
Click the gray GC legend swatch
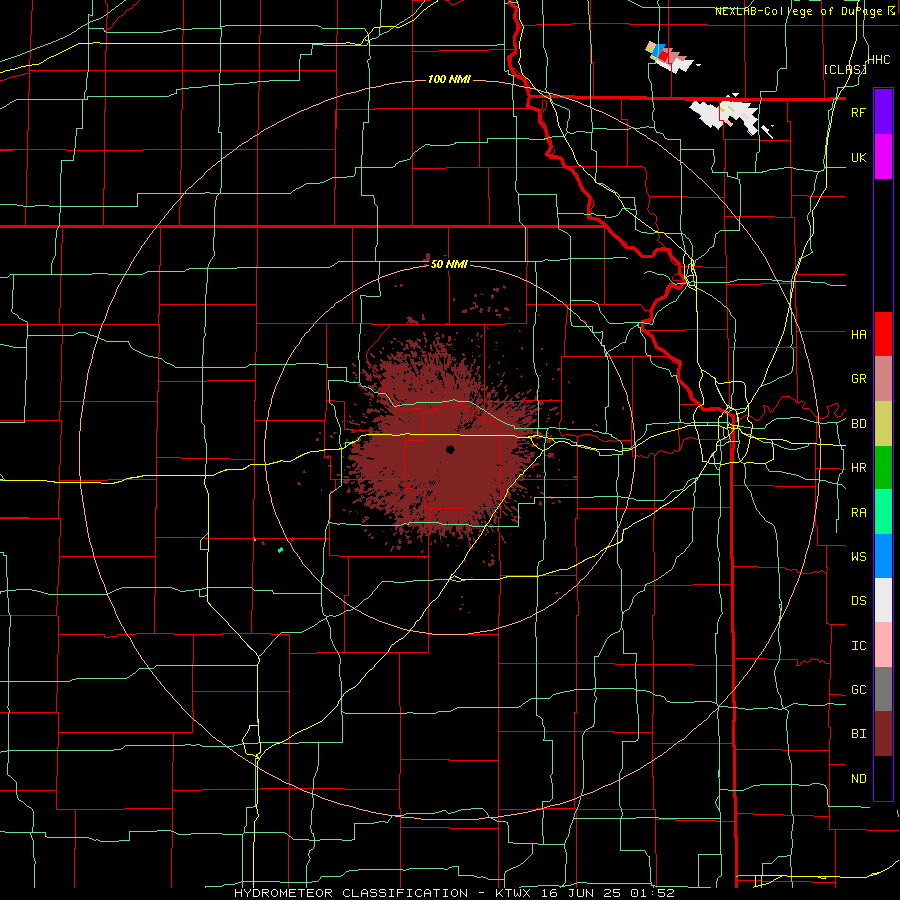click(883, 689)
